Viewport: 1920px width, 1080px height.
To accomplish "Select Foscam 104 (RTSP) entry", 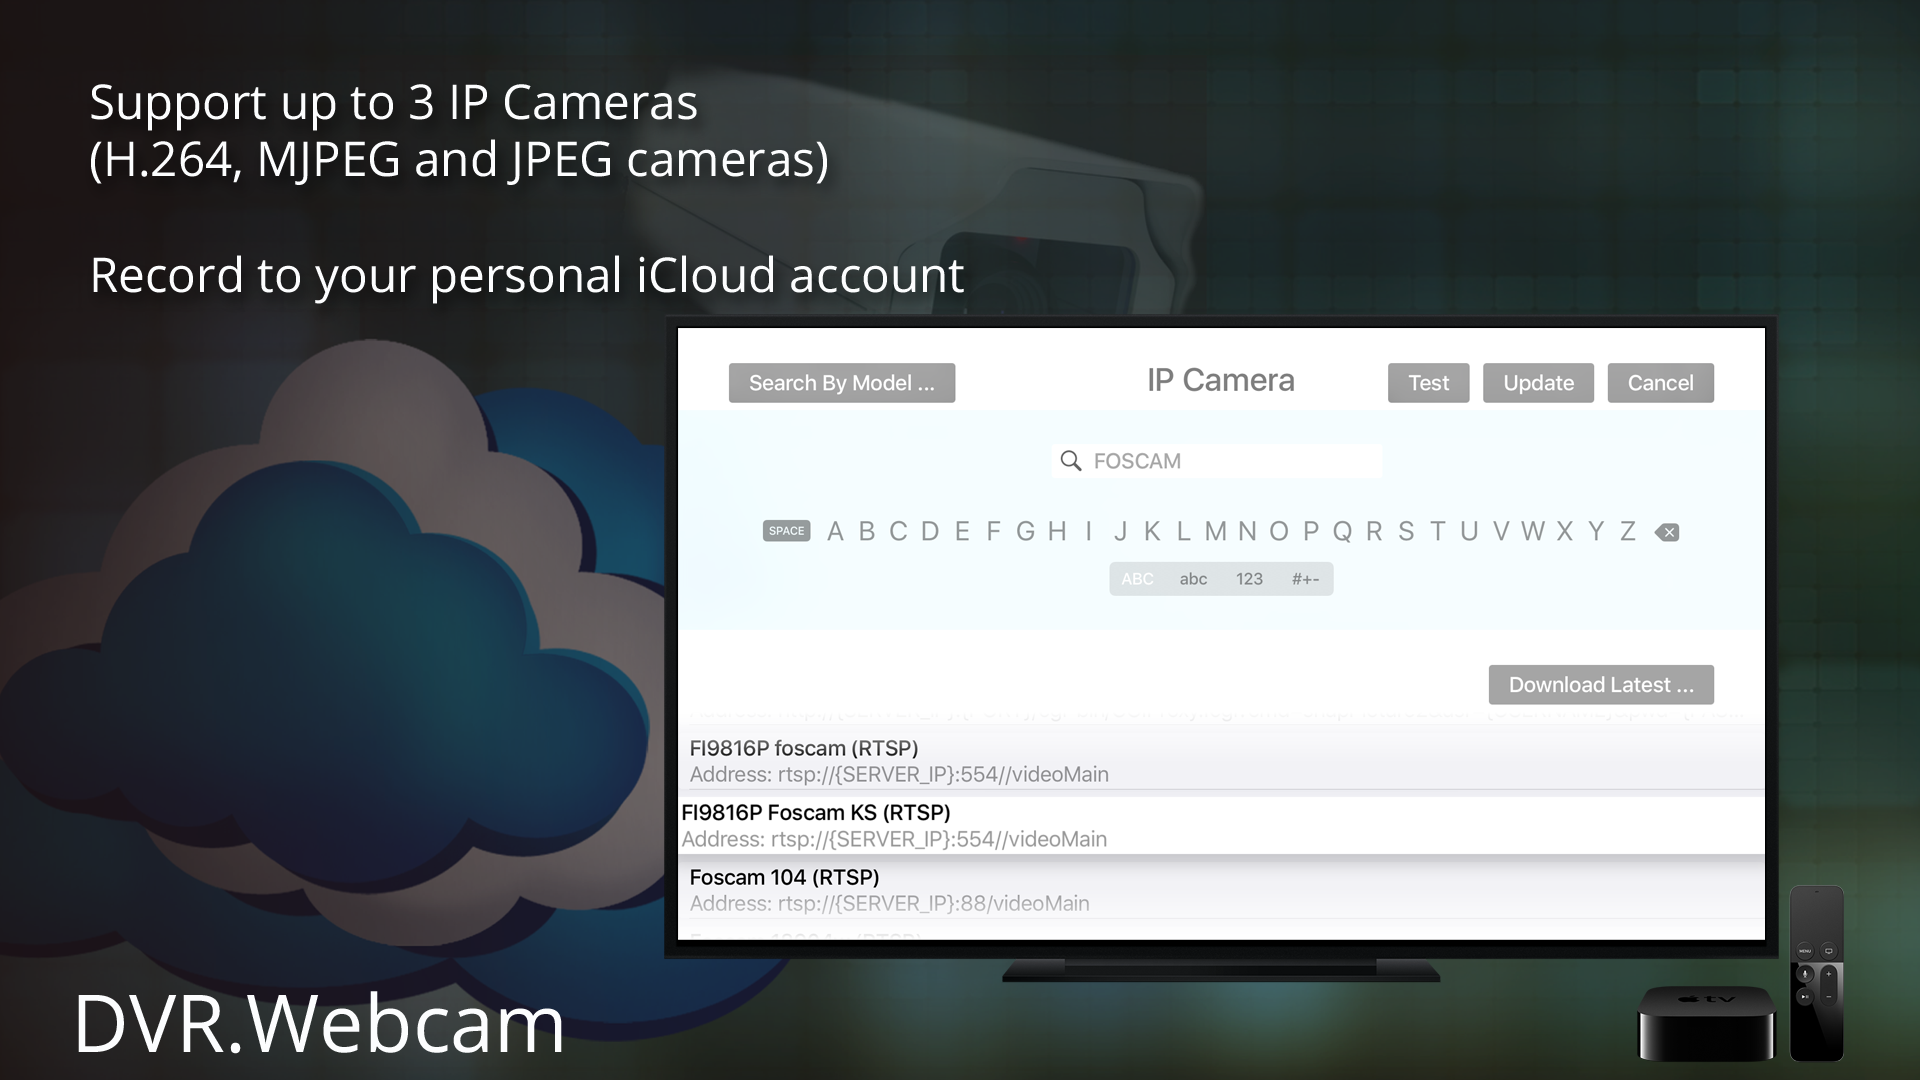I will click(x=1221, y=889).
